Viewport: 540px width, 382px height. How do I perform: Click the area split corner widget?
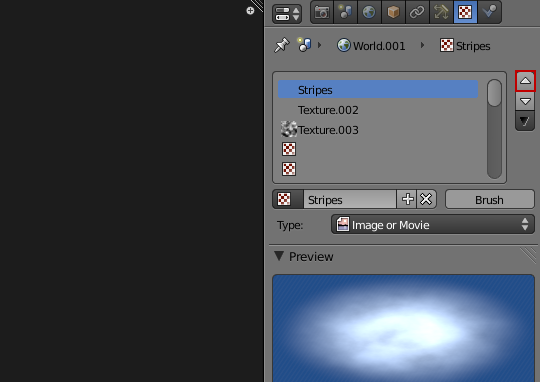point(258,5)
